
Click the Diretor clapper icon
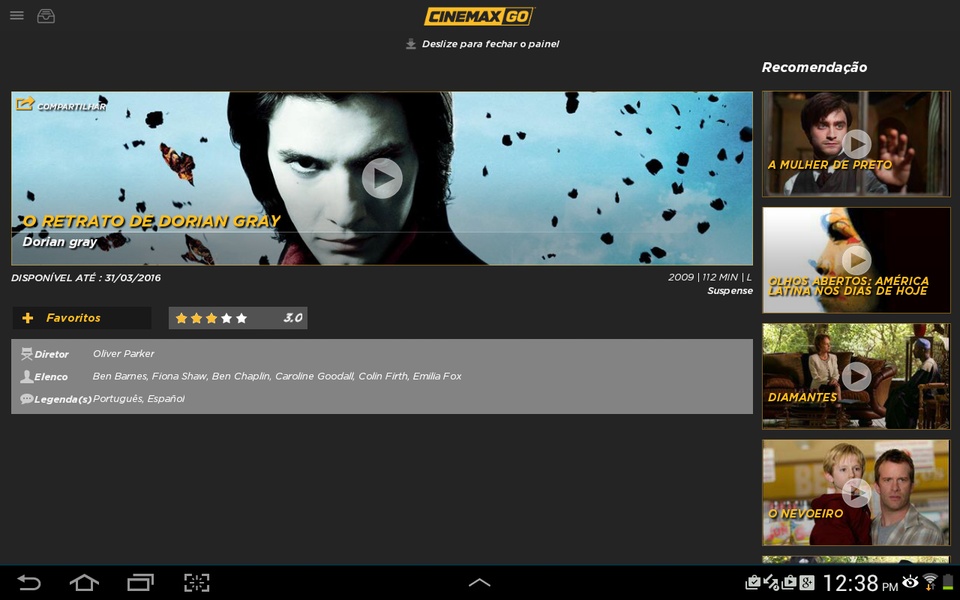click(26, 354)
